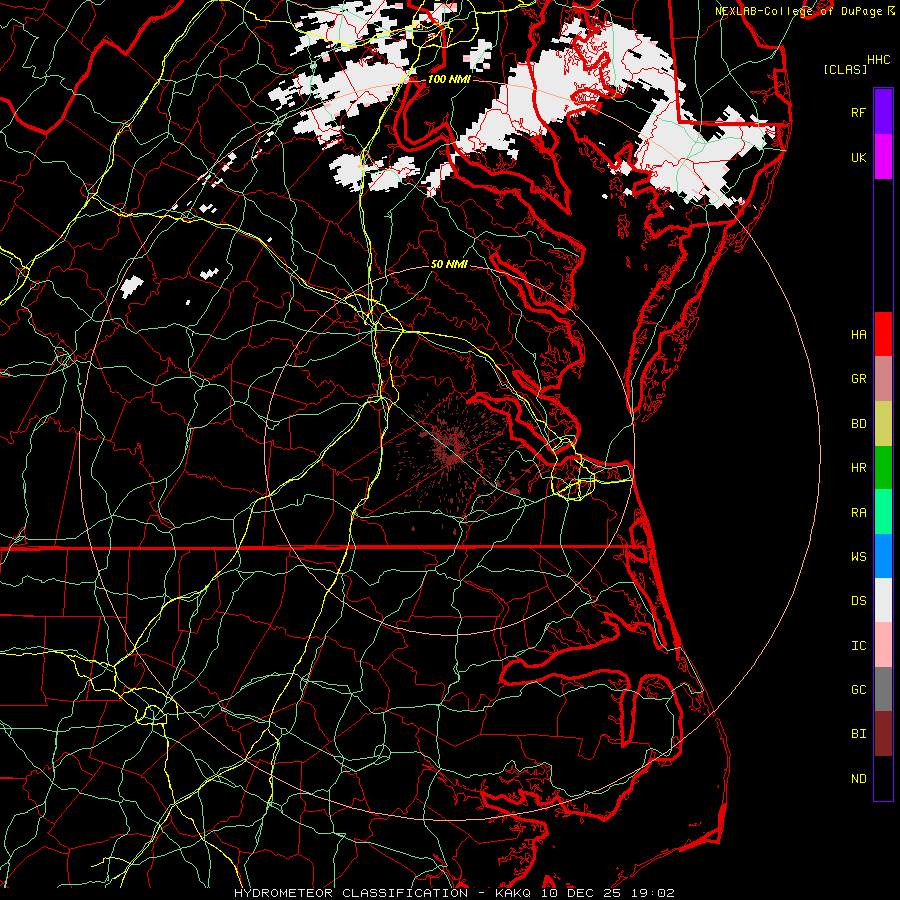Click the IC legend label
Screen dimensions: 900x900
click(858, 646)
